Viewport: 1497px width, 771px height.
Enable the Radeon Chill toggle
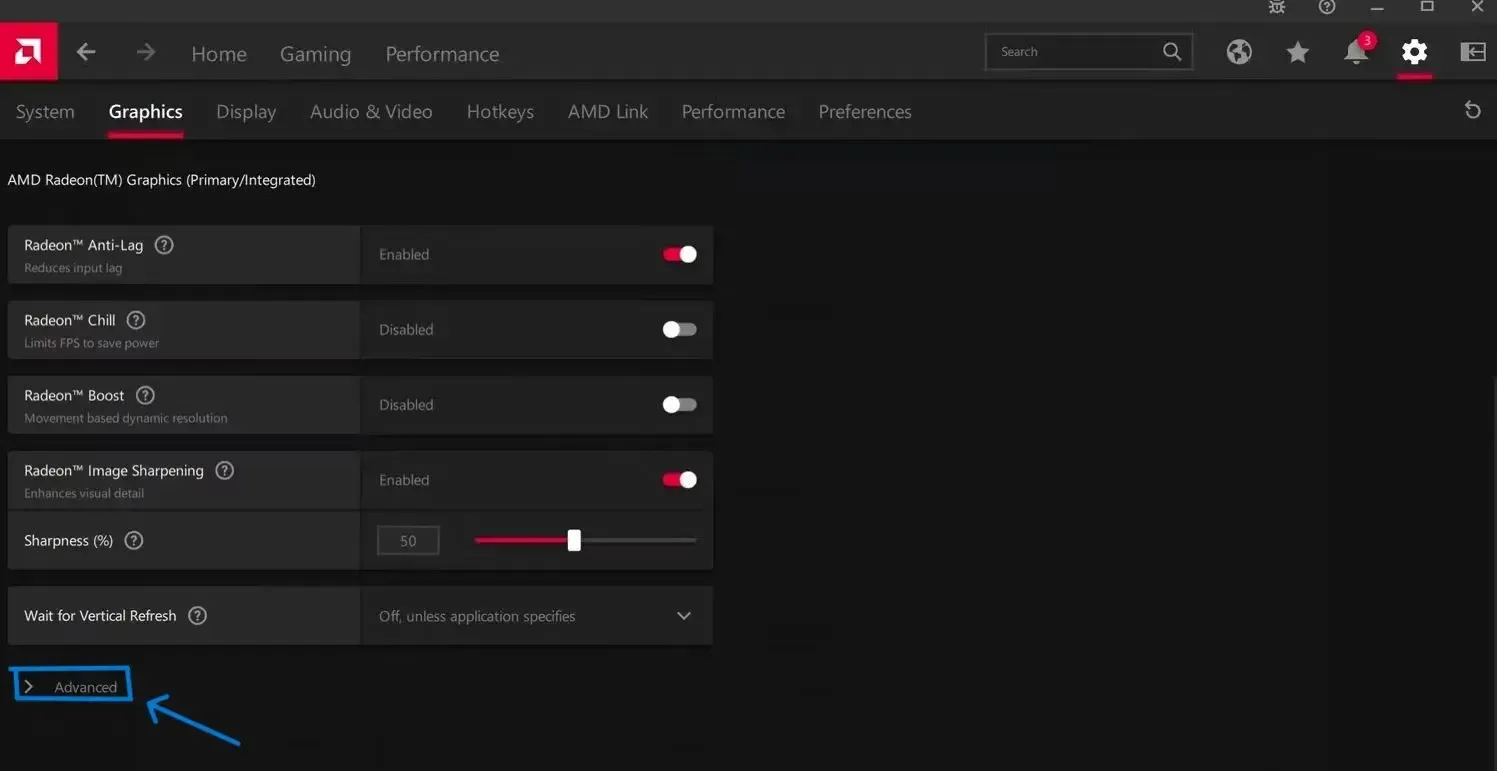[679, 329]
